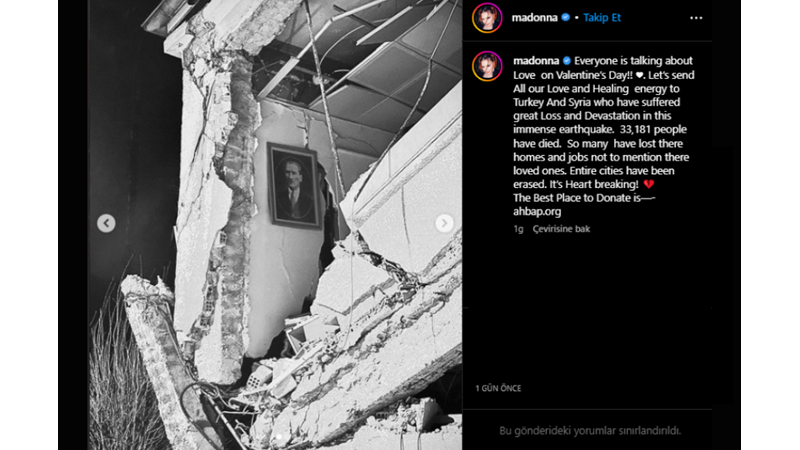Advance to the next photo in carousel
This screenshot has height=450, width=800.
coord(444,223)
